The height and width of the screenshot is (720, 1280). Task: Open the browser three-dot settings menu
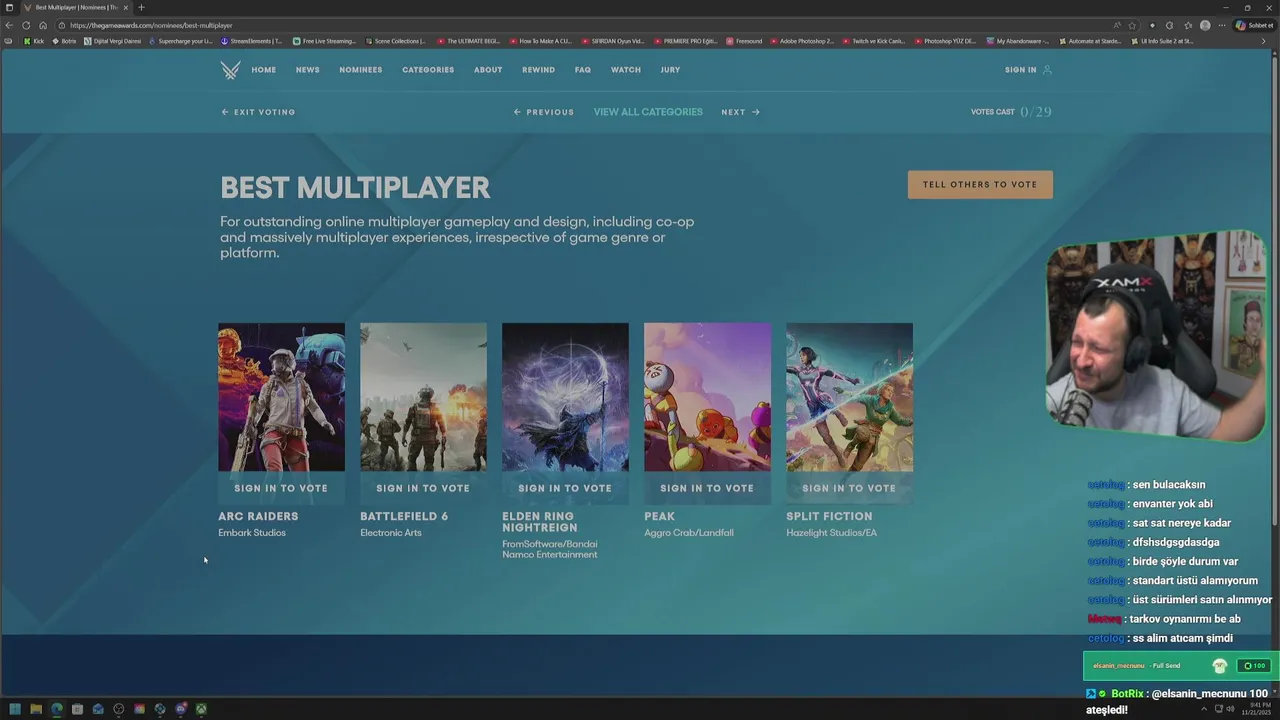tap(1222, 25)
